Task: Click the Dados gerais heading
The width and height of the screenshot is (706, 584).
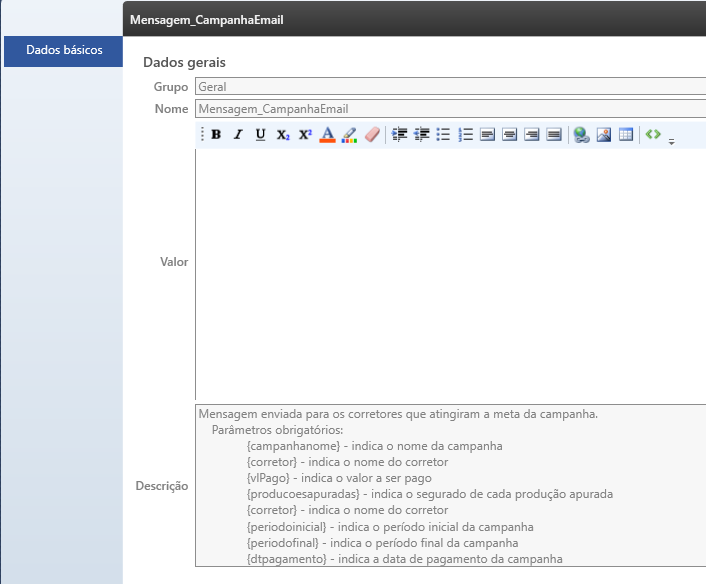Action: [x=184, y=62]
